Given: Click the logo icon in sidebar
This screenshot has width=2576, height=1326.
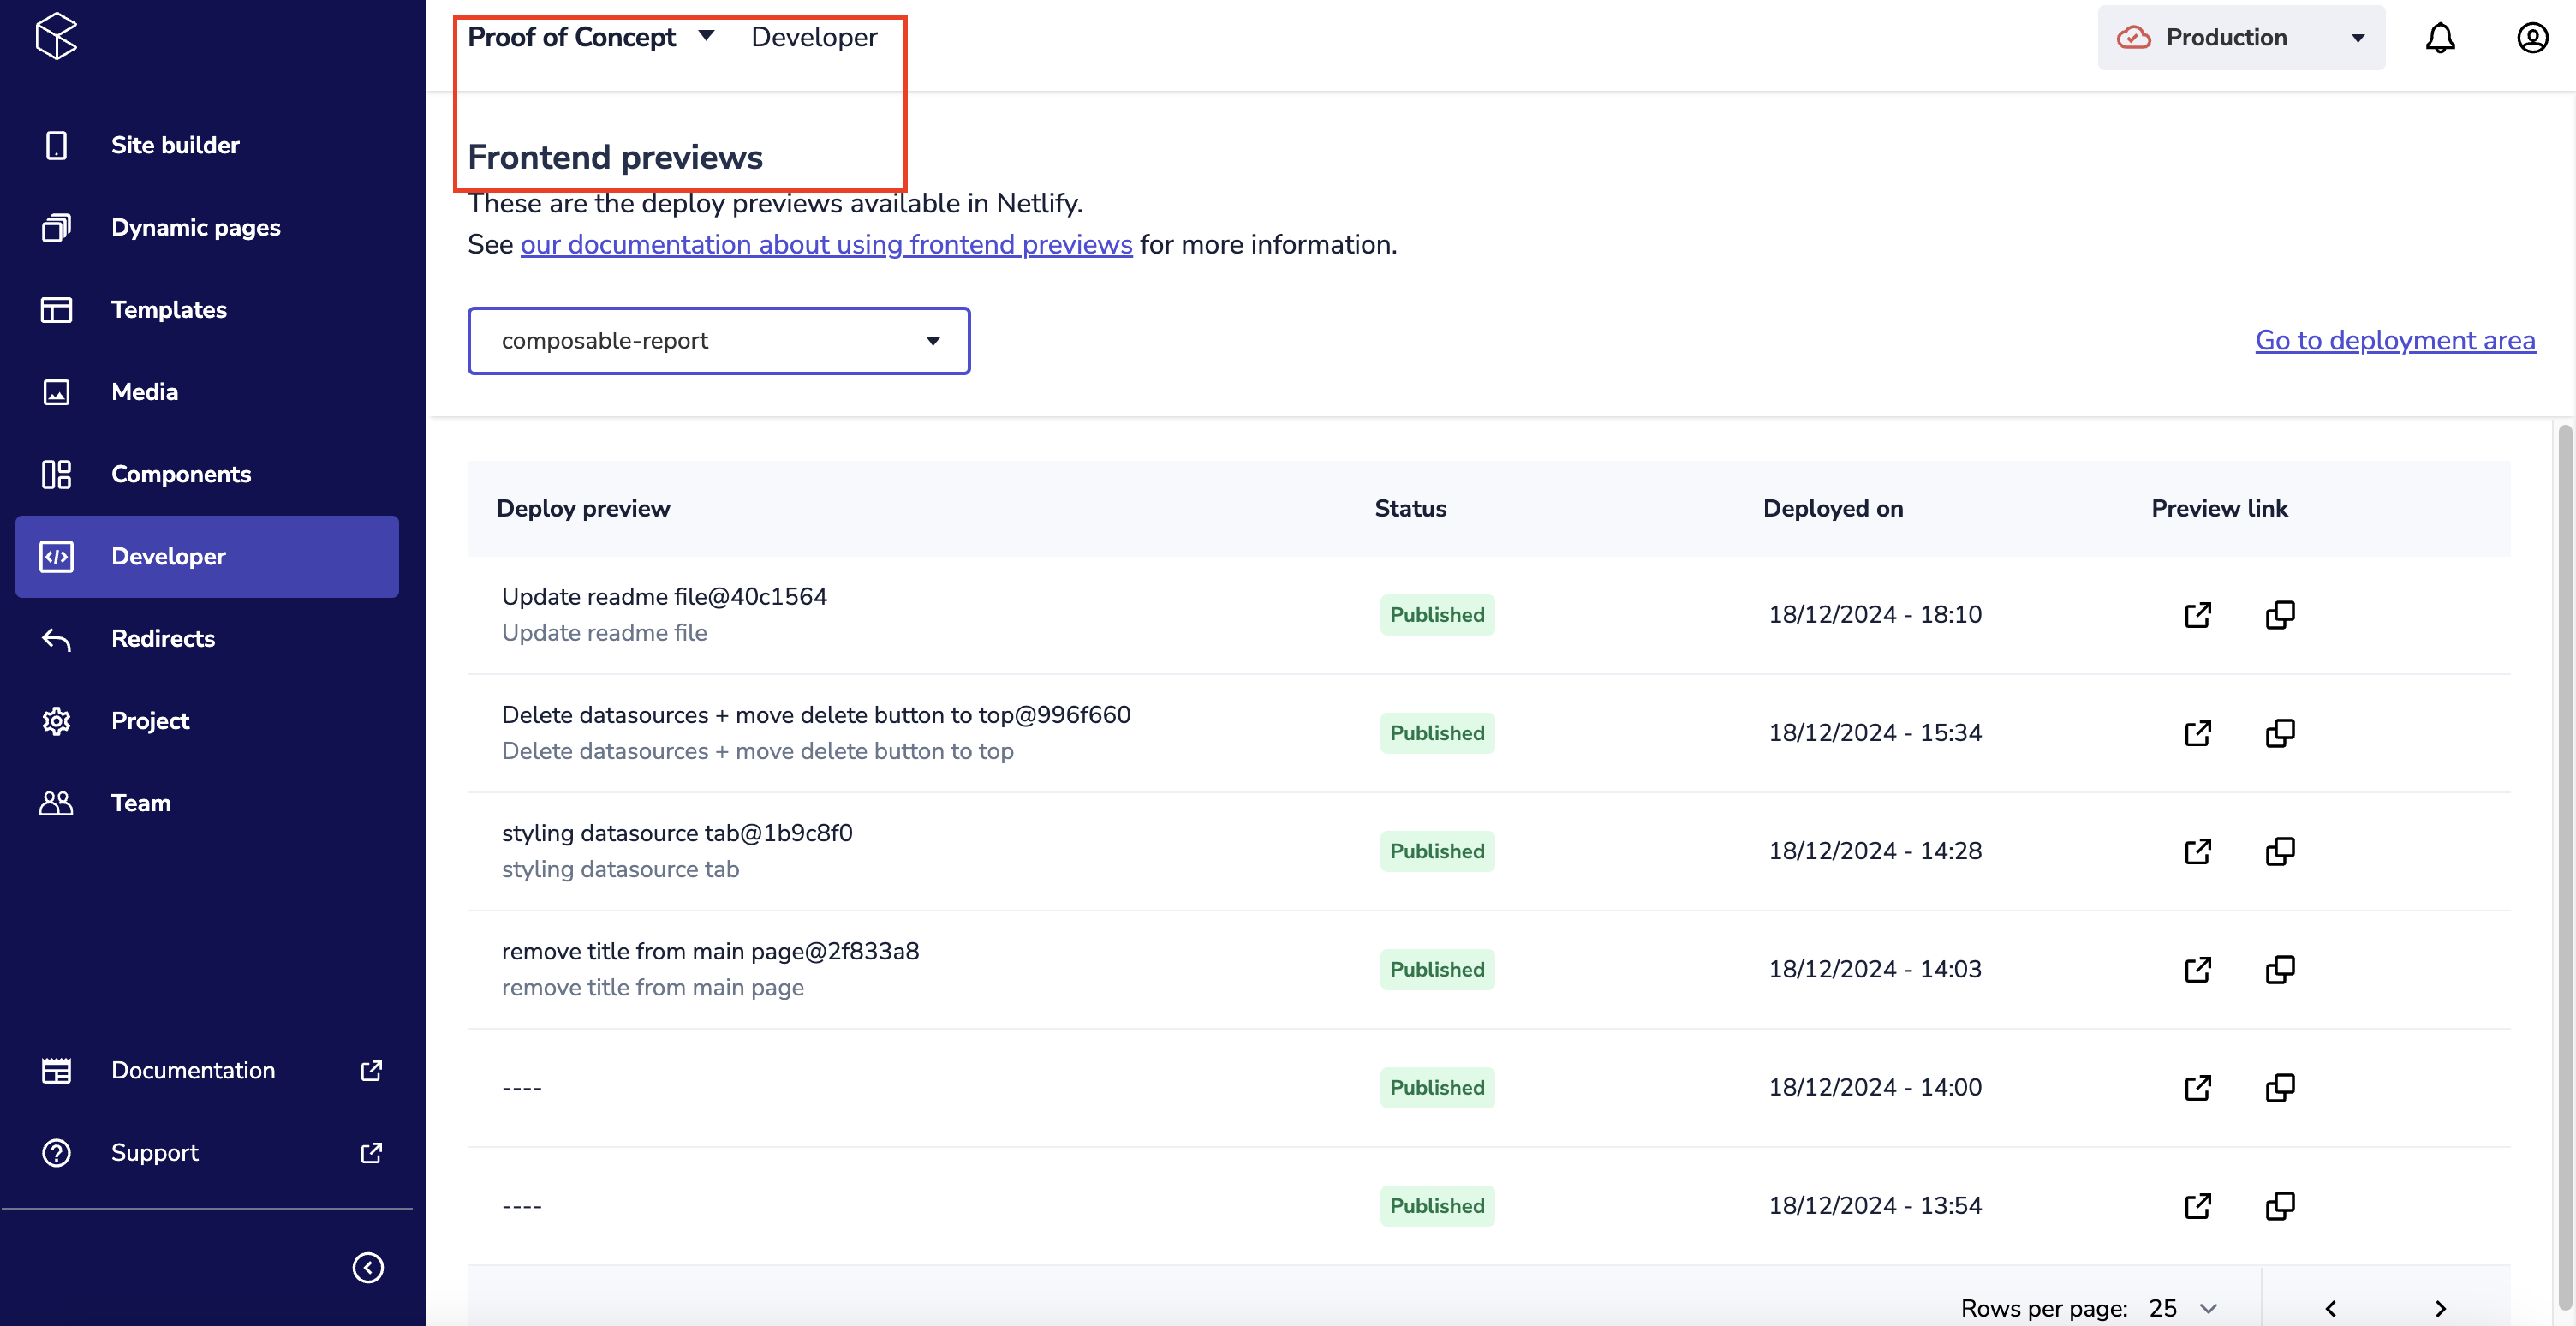Looking at the screenshot, I should 56,36.
